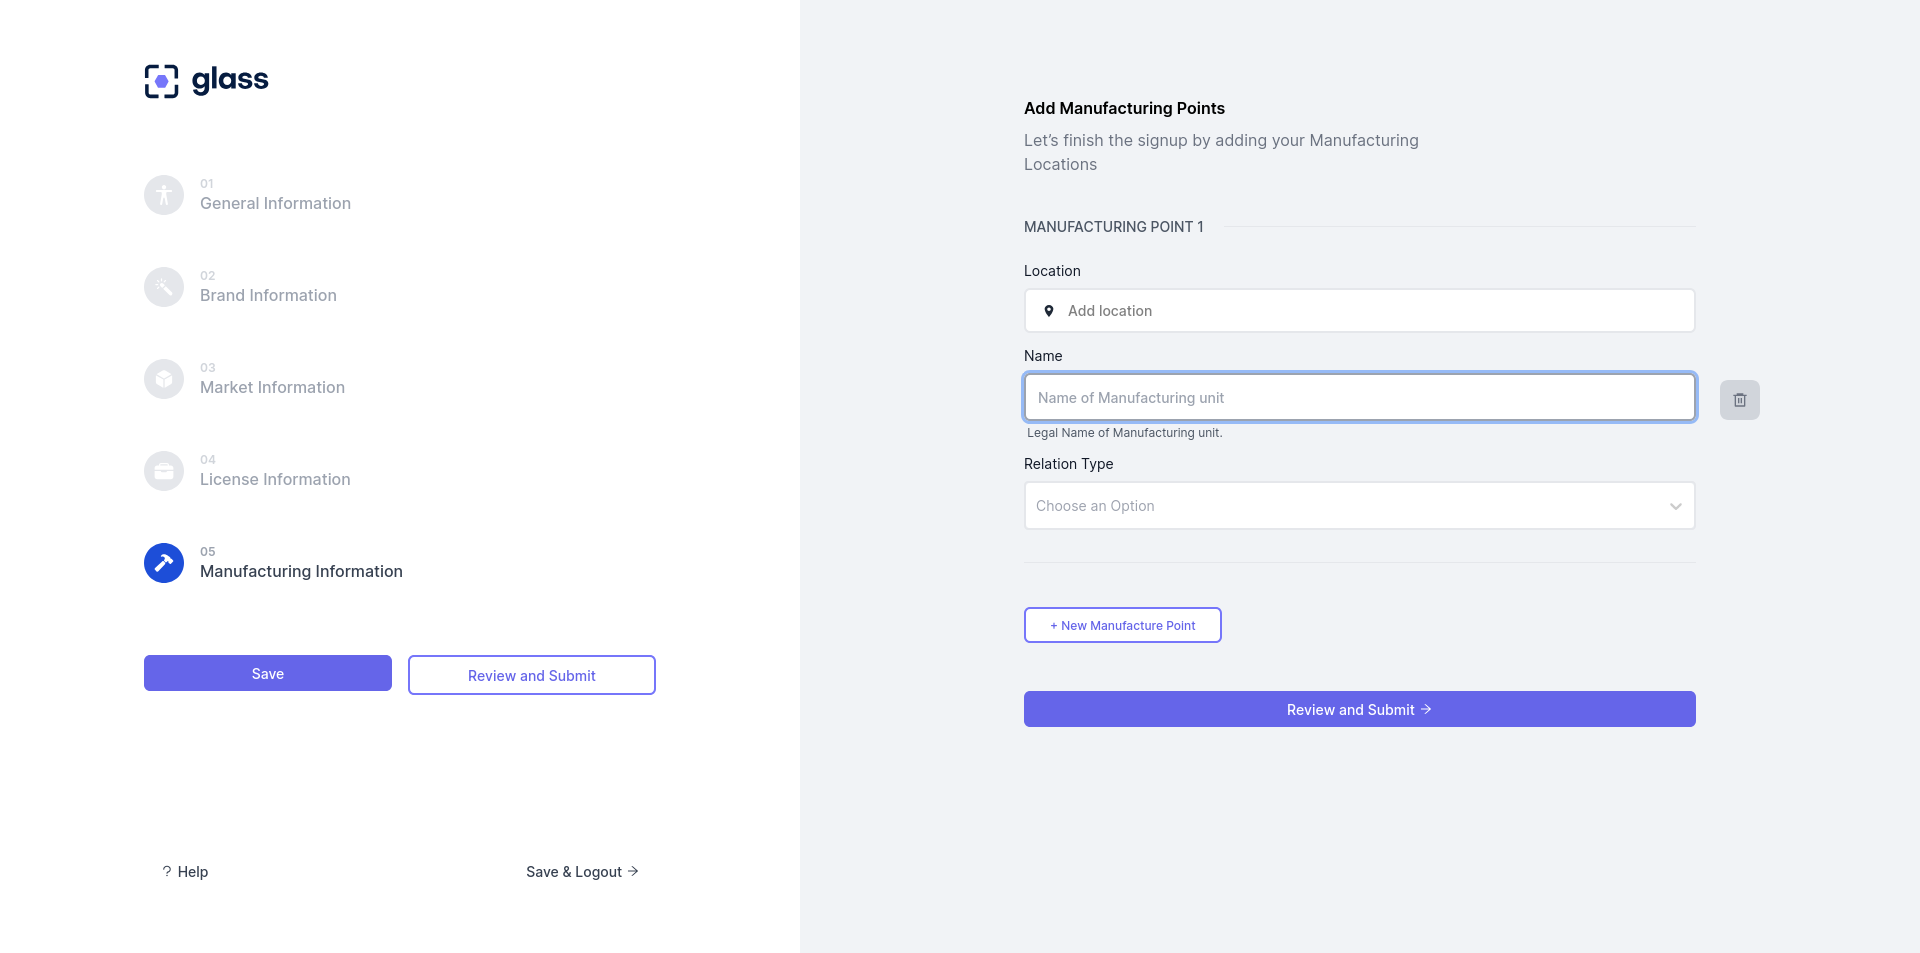This screenshot has width=1920, height=953.
Task: Click the Manufacturing Information hammer icon
Action: click(164, 563)
